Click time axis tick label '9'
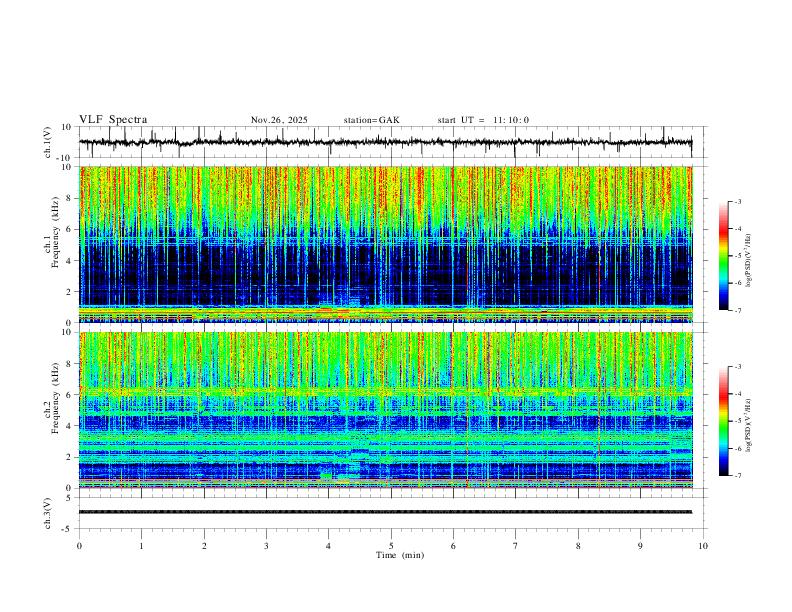The height and width of the screenshot is (612, 792). pos(640,546)
